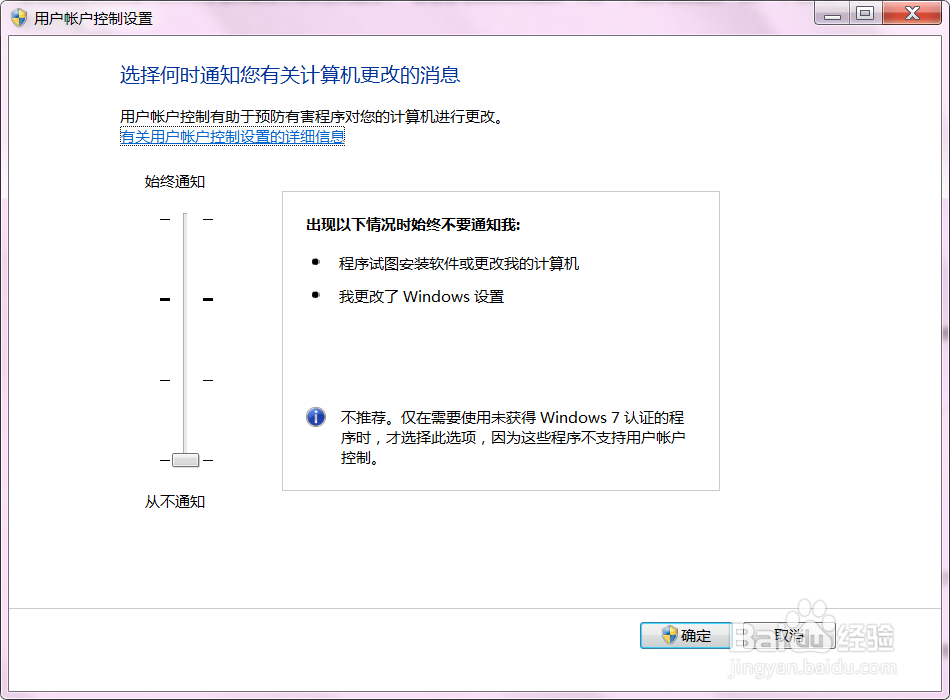Click the 始终通知 label above the slider
Screen dimensions: 950x700
click(173, 181)
